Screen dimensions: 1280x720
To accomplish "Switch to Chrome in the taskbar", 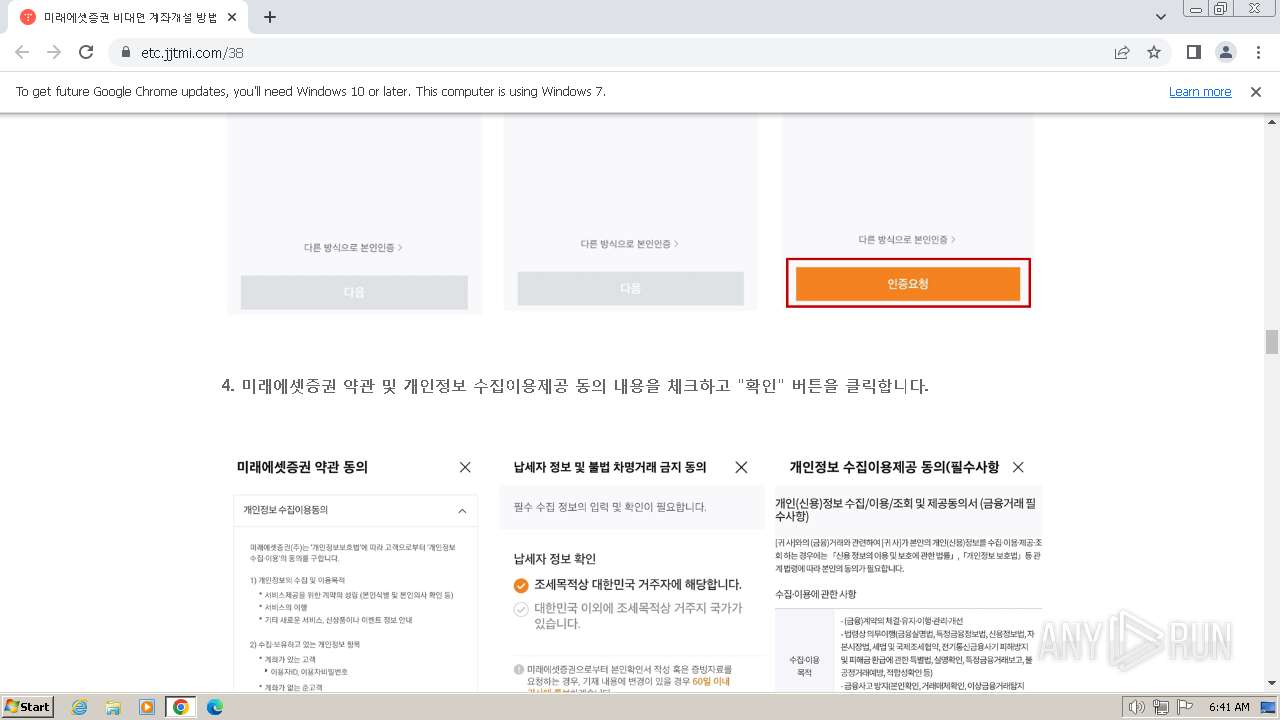I will click(180, 707).
